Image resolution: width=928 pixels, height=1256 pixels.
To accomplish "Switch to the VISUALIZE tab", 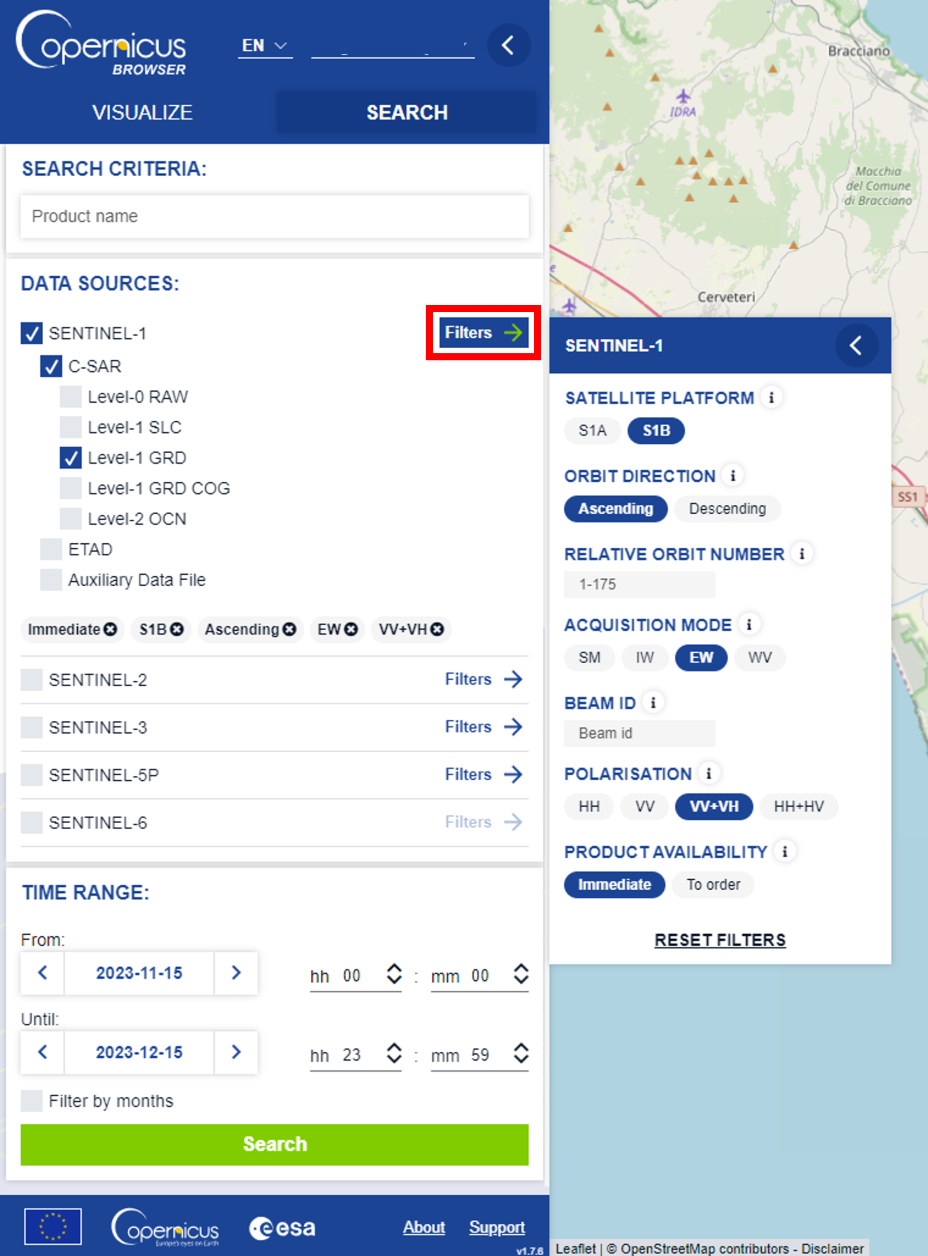I will coord(142,113).
